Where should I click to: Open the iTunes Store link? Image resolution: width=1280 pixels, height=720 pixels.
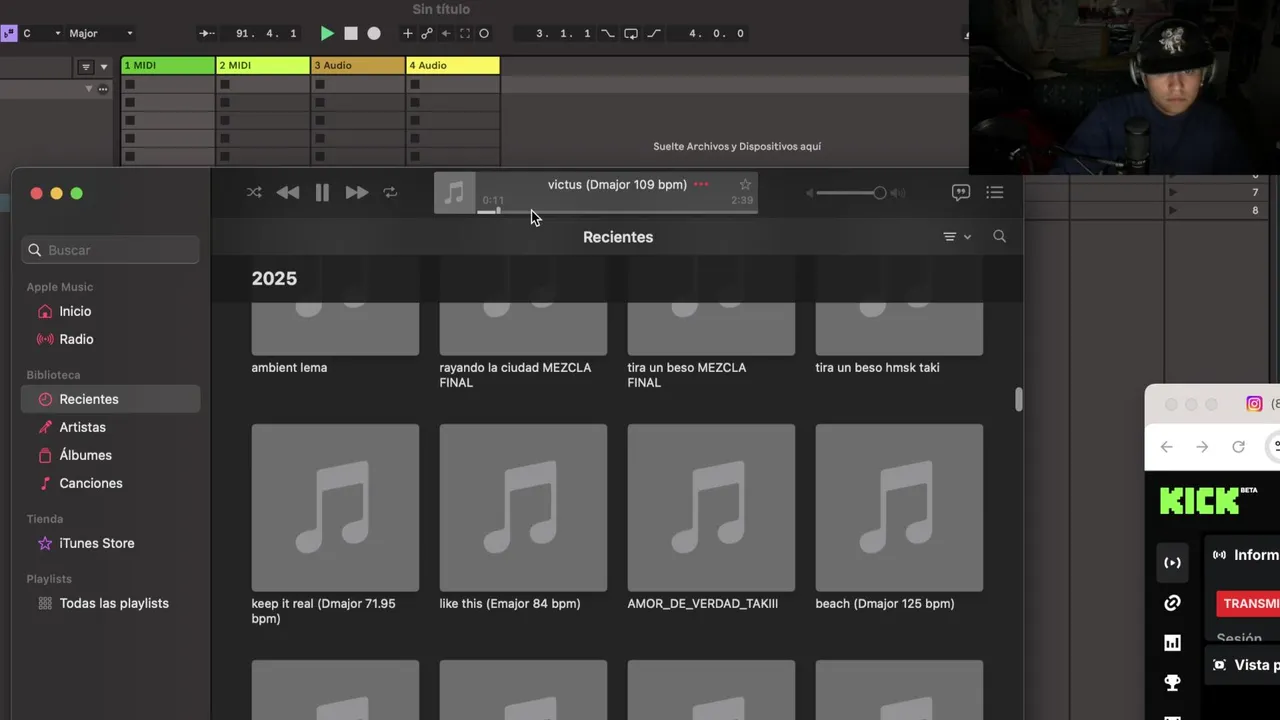[x=111, y=543]
